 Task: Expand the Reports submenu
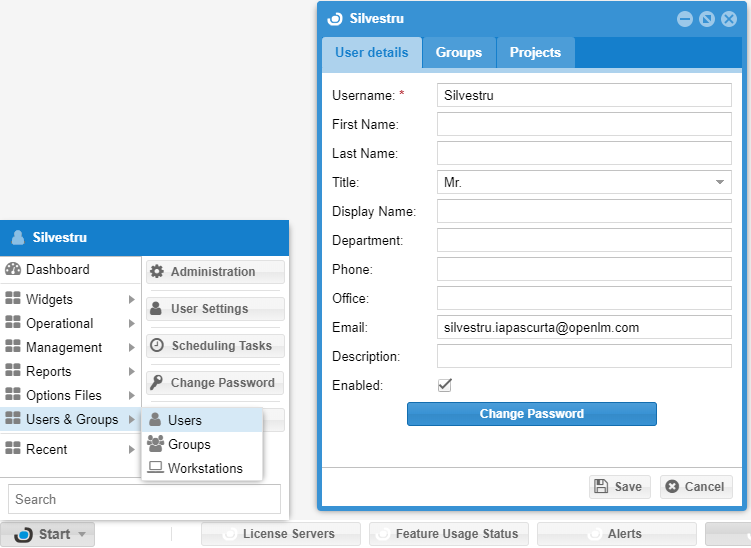pos(70,372)
